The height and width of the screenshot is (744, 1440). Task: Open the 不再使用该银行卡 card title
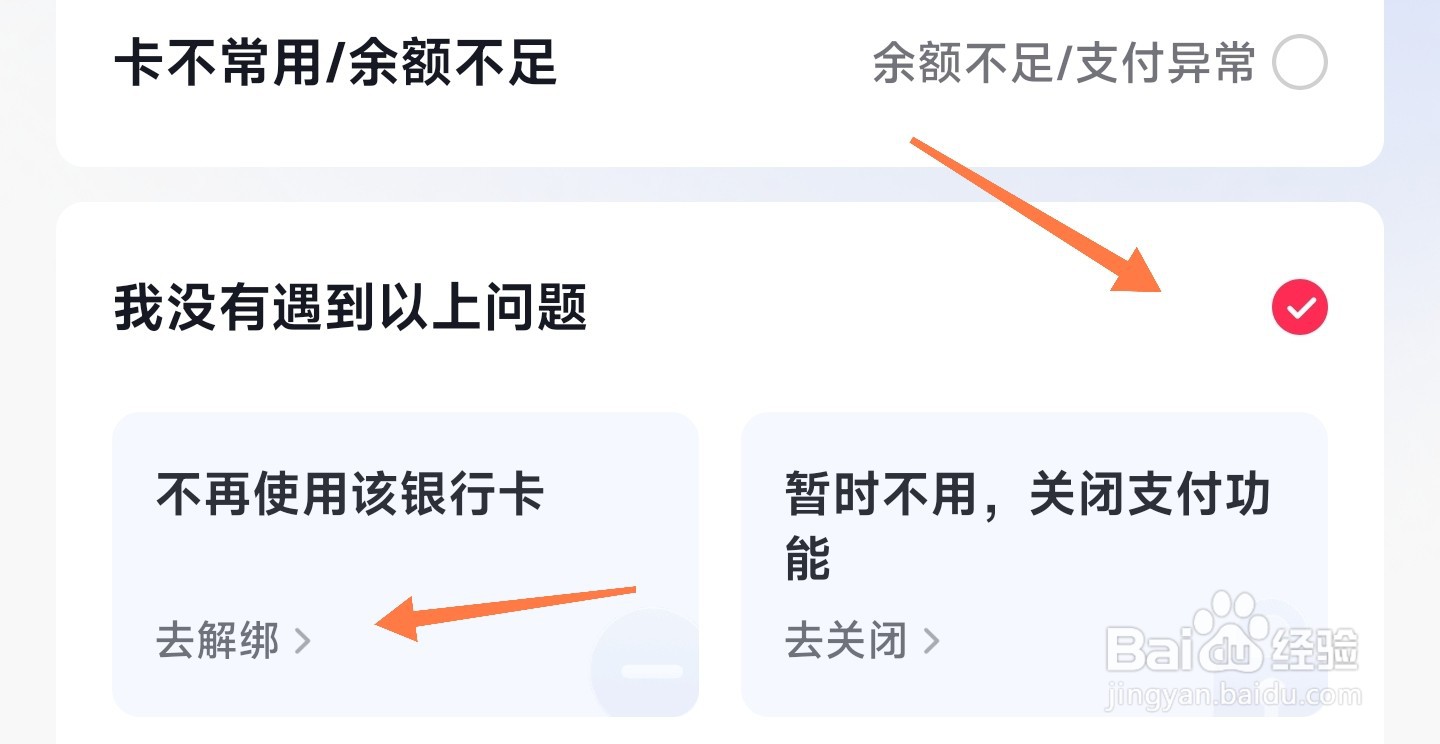[x=350, y=494]
